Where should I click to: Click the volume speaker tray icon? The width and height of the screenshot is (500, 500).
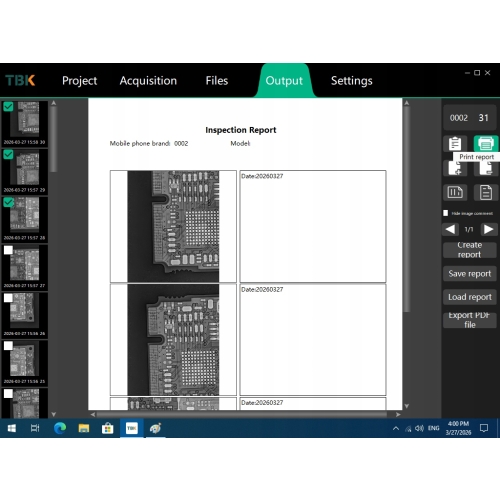[419, 428]
